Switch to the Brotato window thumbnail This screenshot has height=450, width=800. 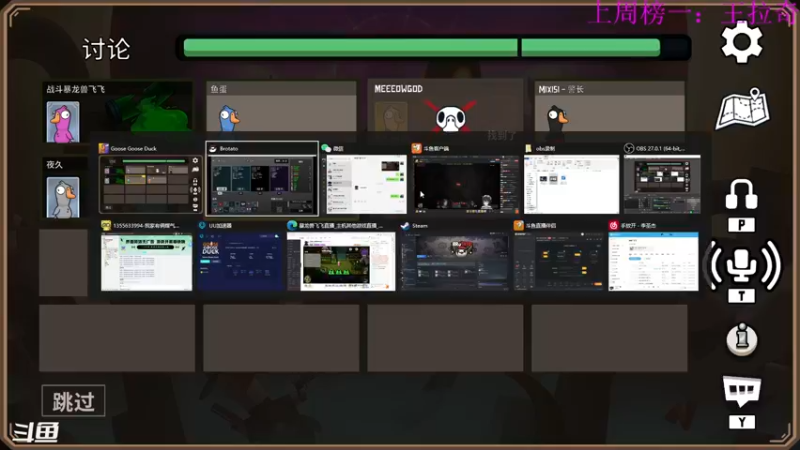coord(262,179)
